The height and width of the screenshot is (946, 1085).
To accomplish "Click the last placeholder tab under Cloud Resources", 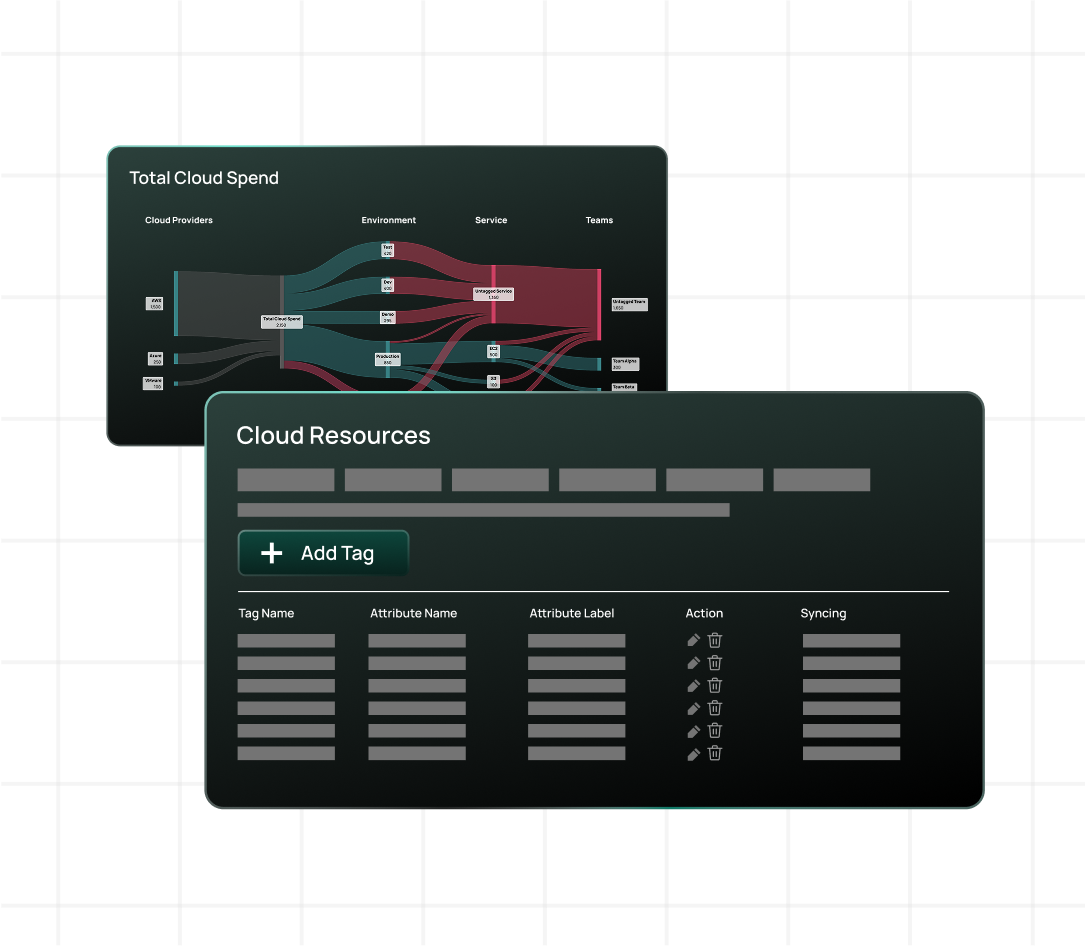I will point(821,480).
